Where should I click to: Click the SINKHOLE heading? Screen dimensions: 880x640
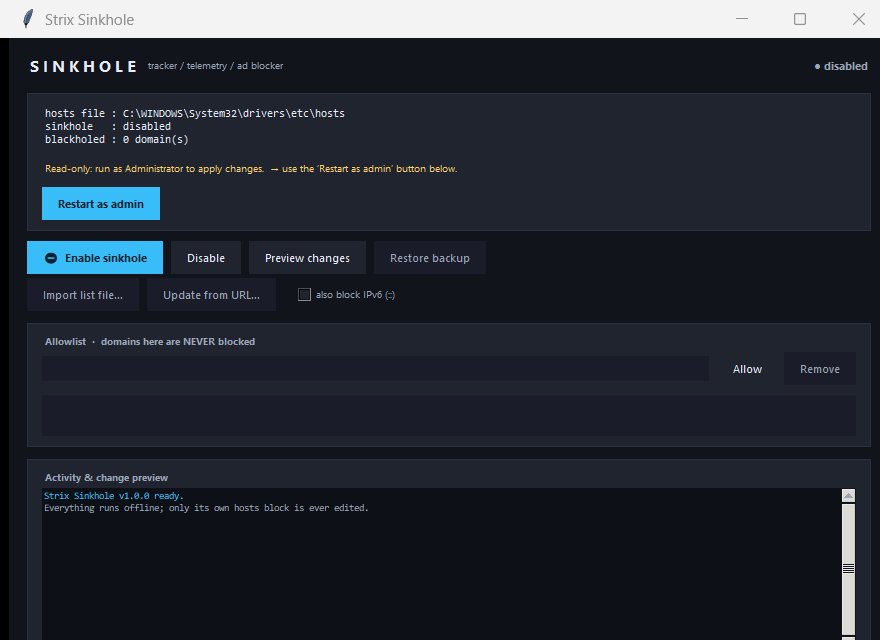coord(84,67)
